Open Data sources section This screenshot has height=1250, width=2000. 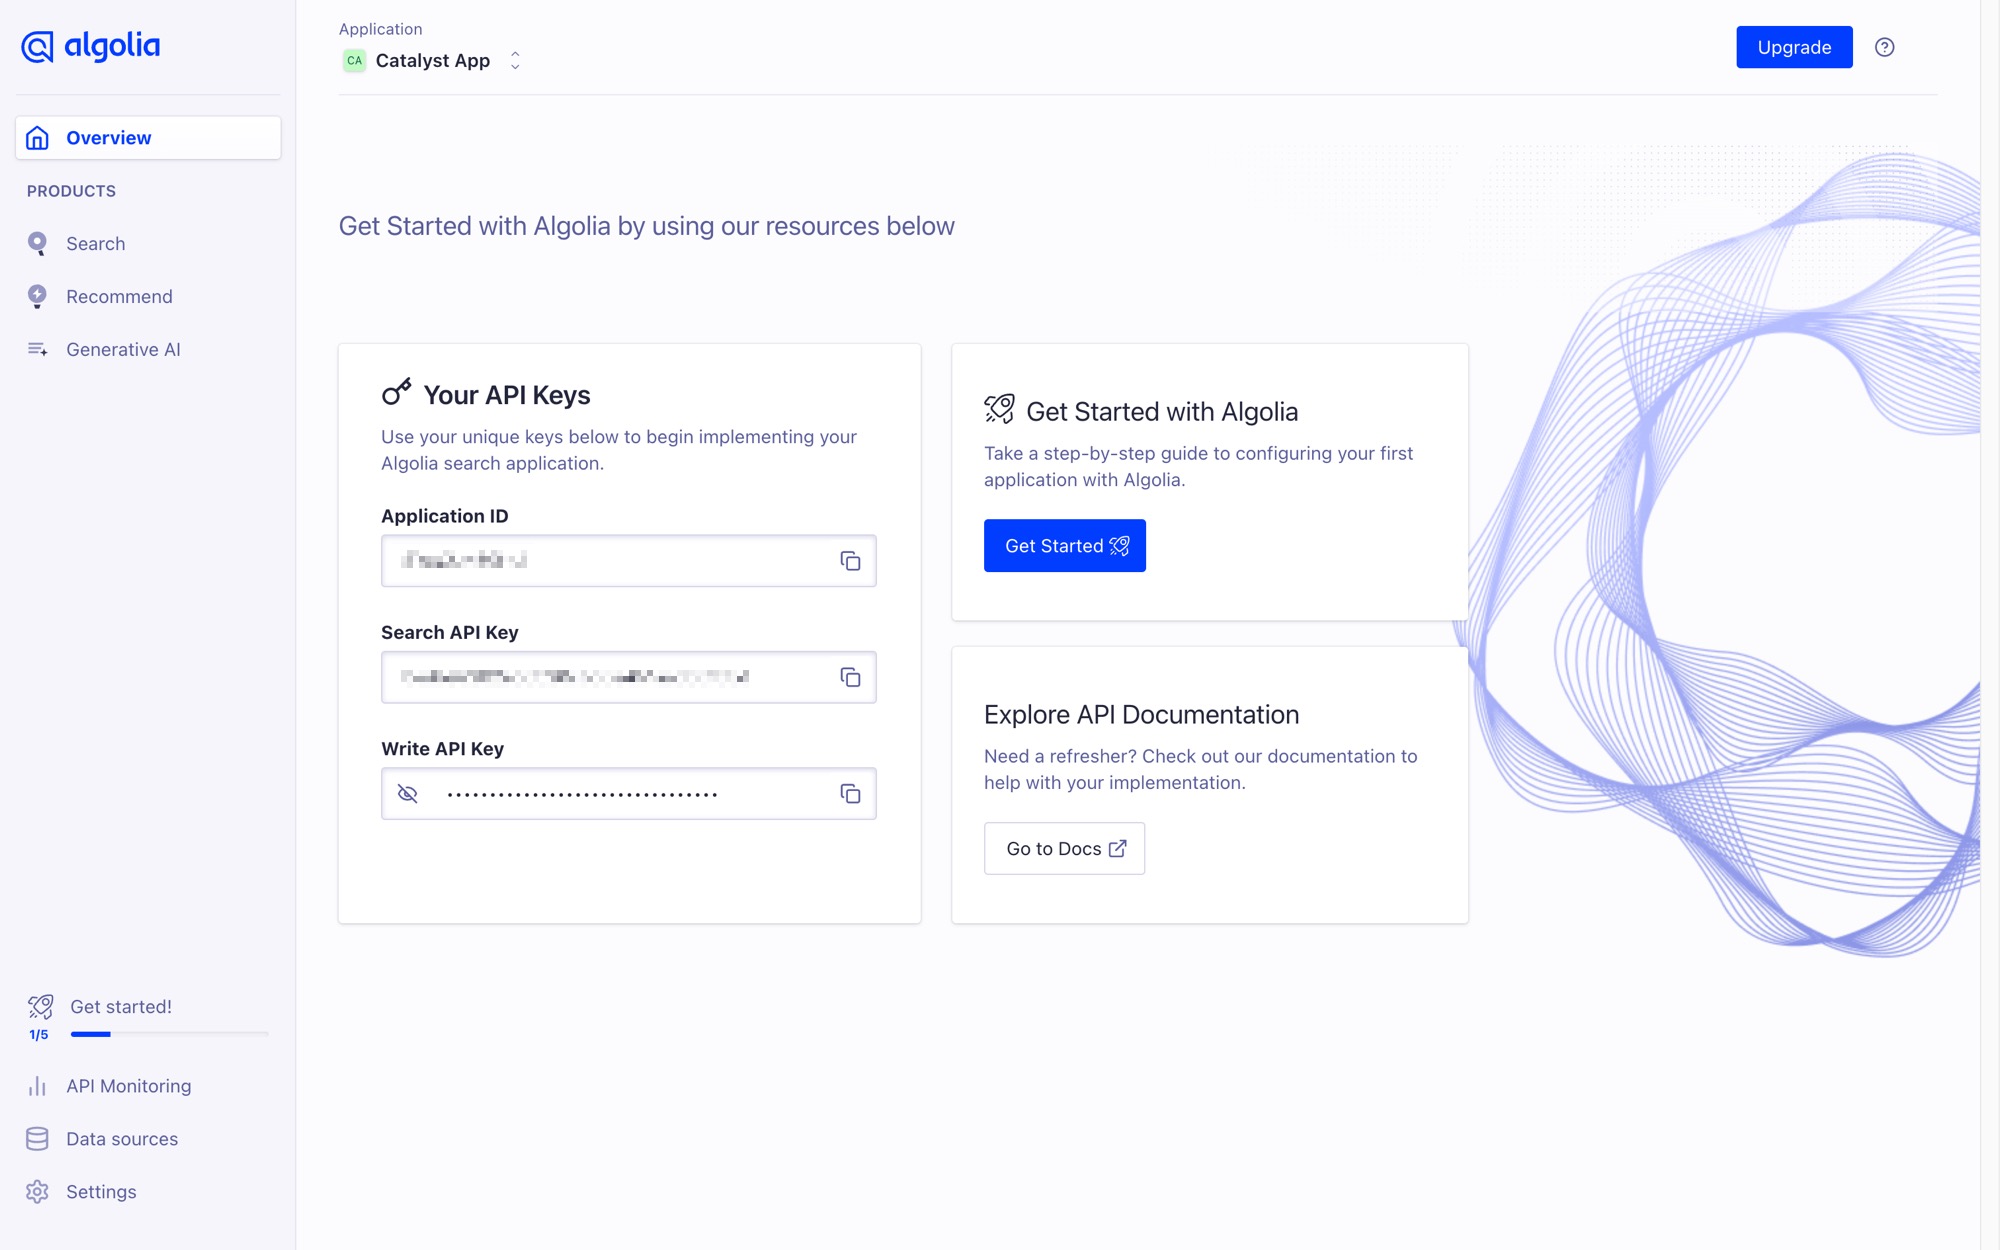[121, 1138]
